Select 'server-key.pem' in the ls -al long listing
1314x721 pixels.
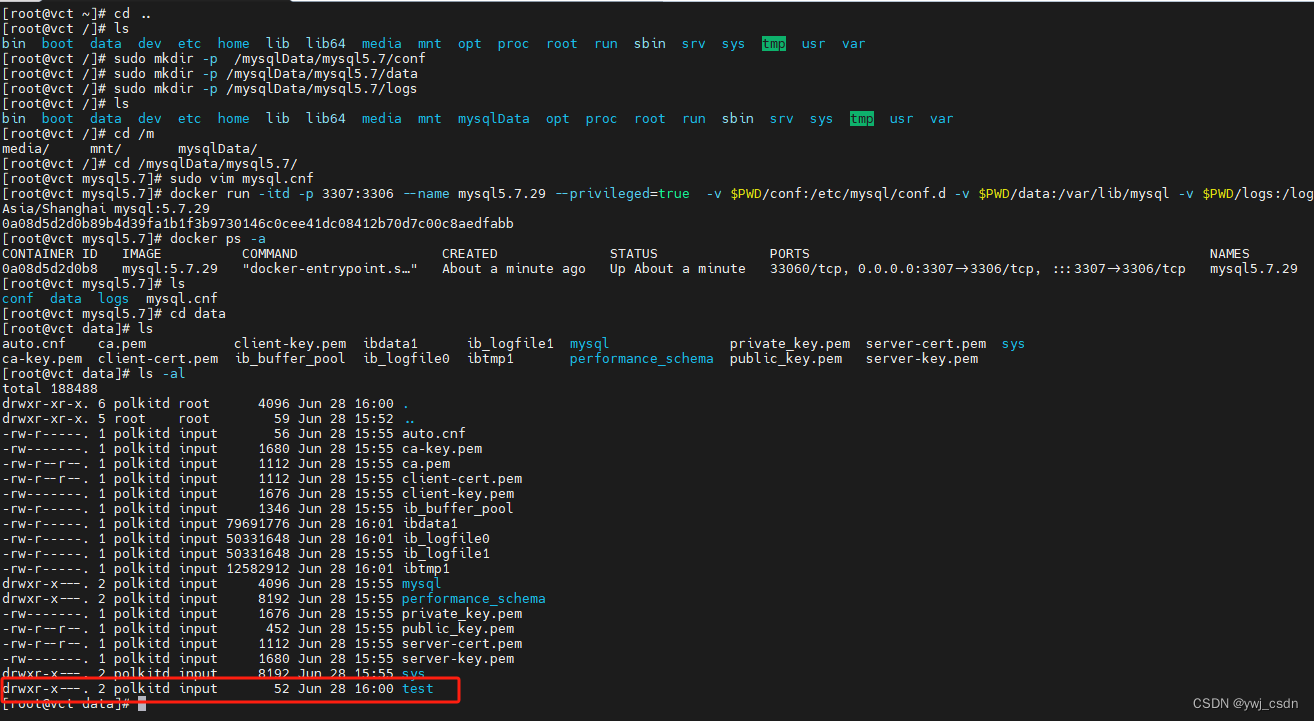click(x=458, y=659)
